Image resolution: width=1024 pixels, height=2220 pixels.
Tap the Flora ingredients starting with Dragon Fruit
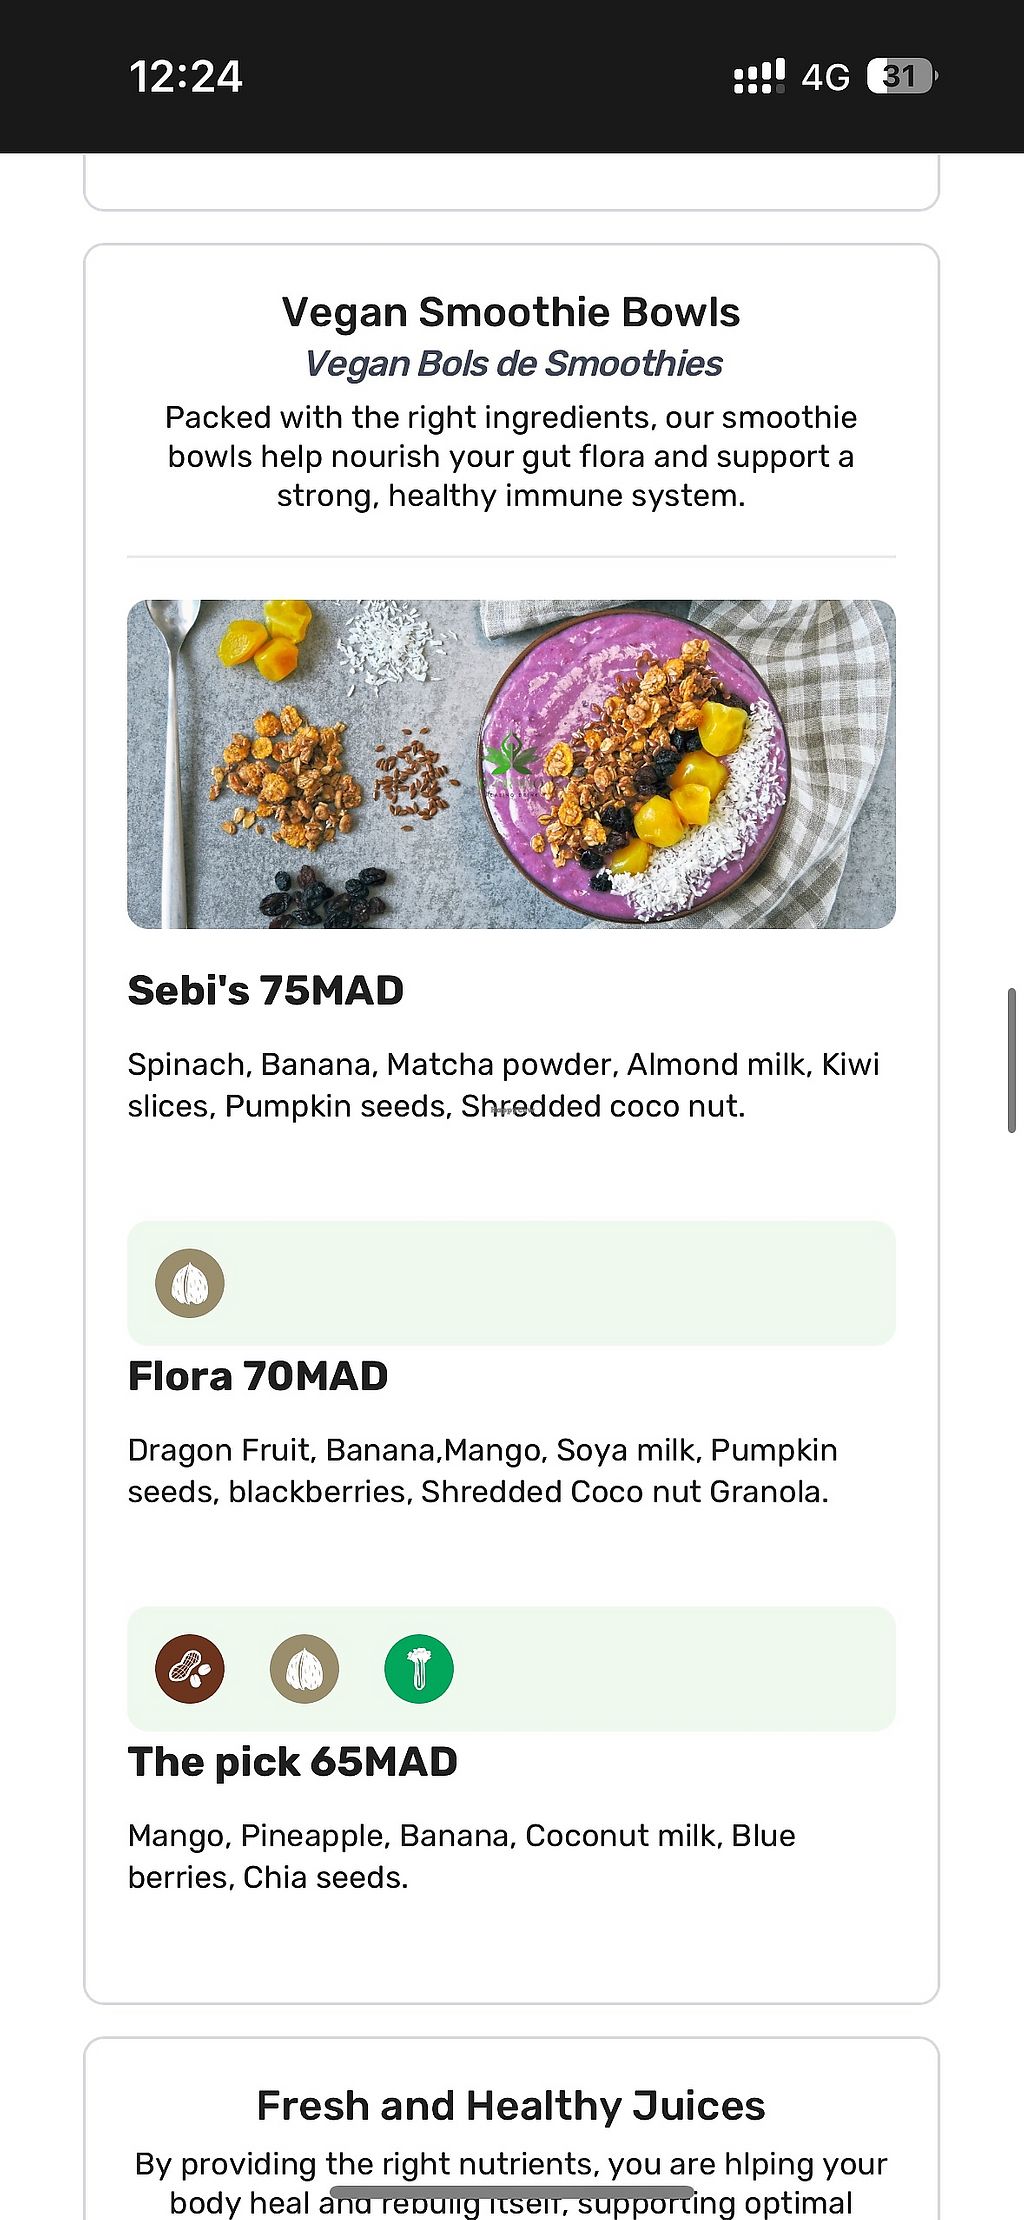(x=483, y=1471)
